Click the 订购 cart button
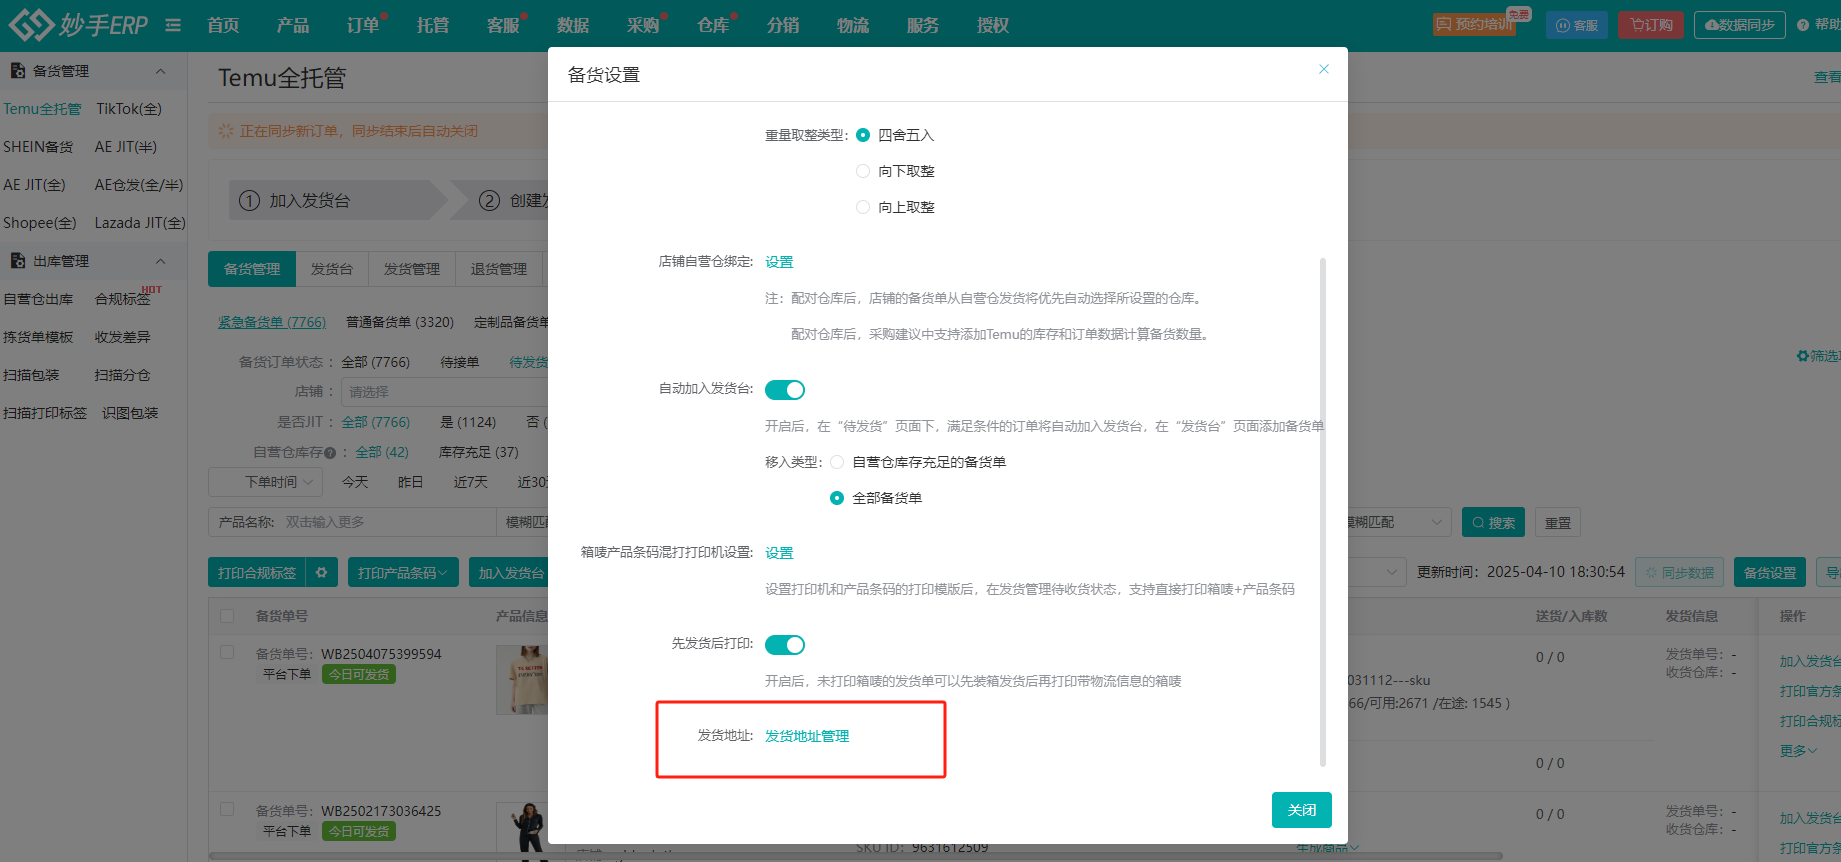This screenshot has width=1841, height=862. [x=1651, y=25]
